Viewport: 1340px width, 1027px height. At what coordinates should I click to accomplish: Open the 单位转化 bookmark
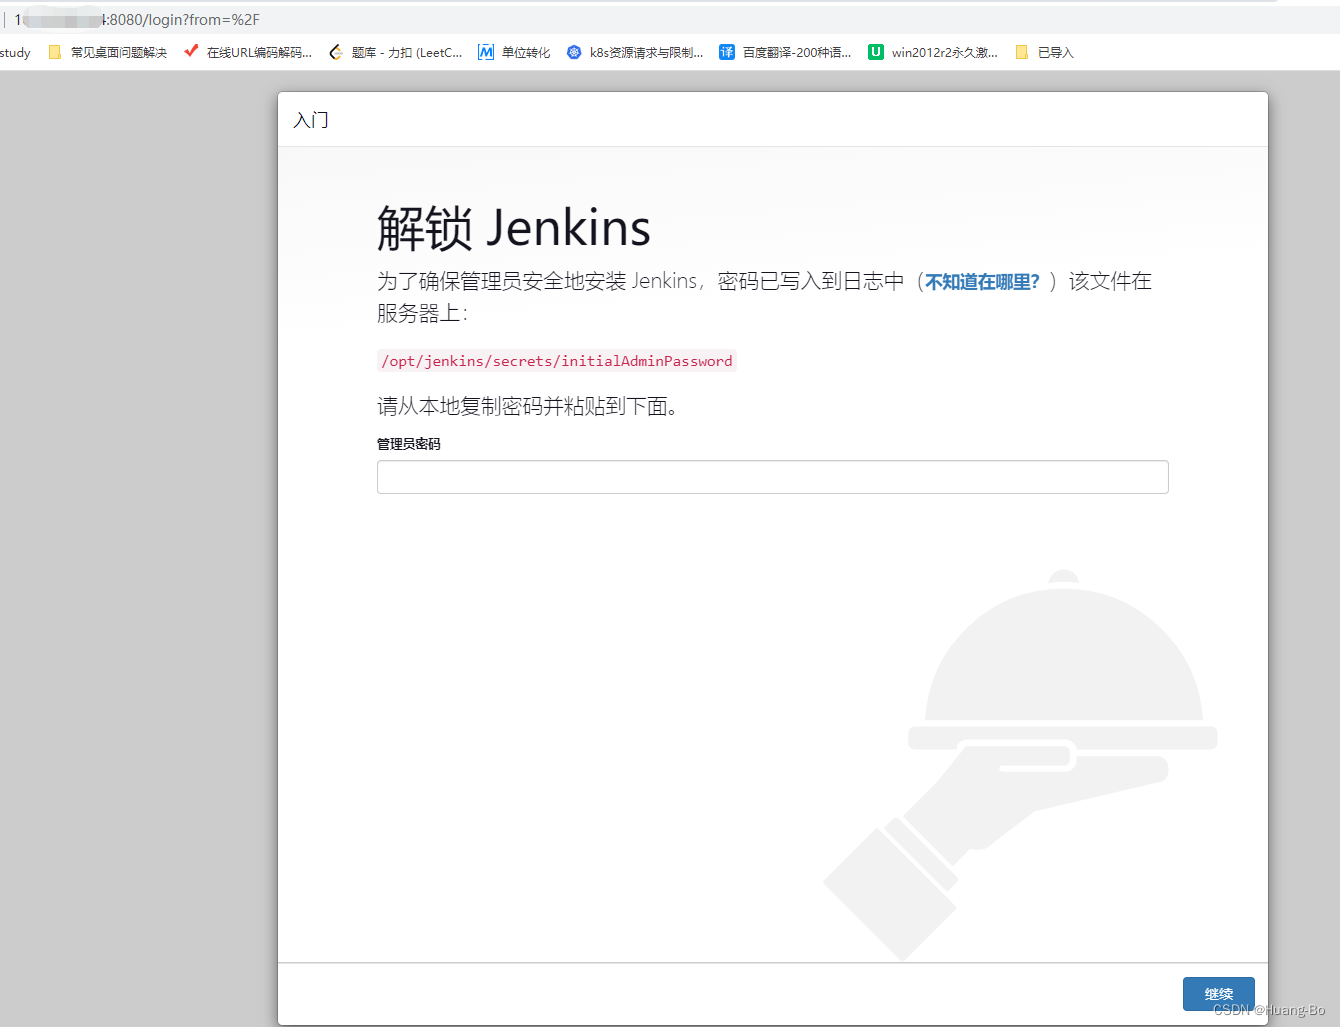point(514,52)
